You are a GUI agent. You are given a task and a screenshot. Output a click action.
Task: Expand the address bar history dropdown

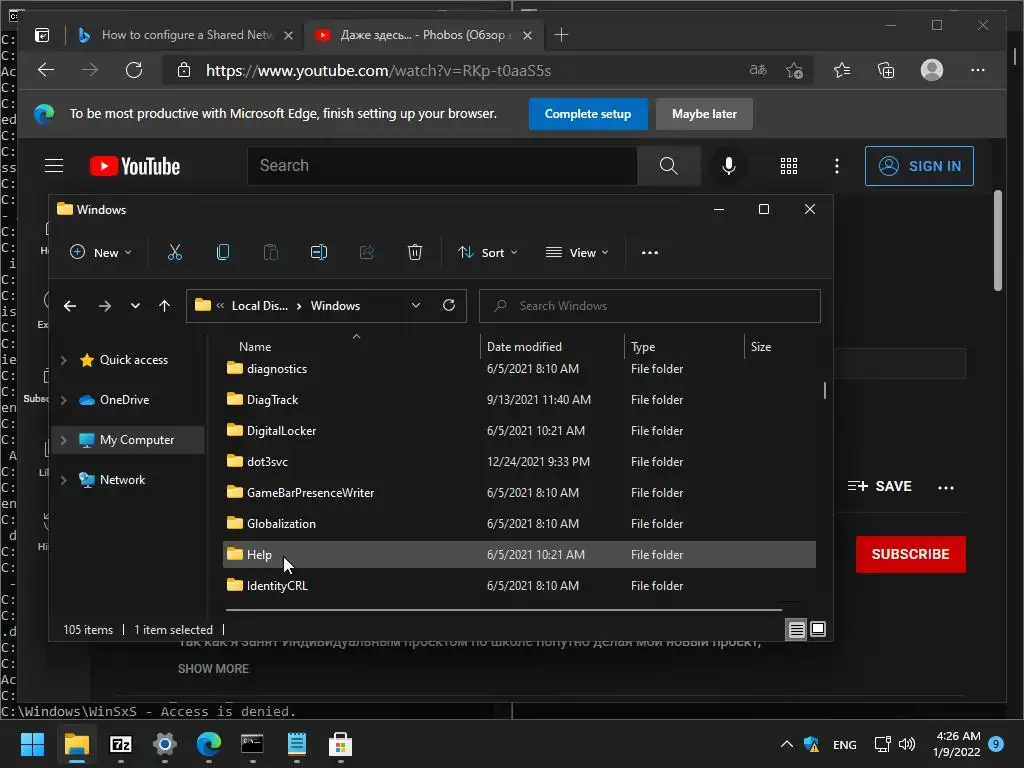click(415, 305)
